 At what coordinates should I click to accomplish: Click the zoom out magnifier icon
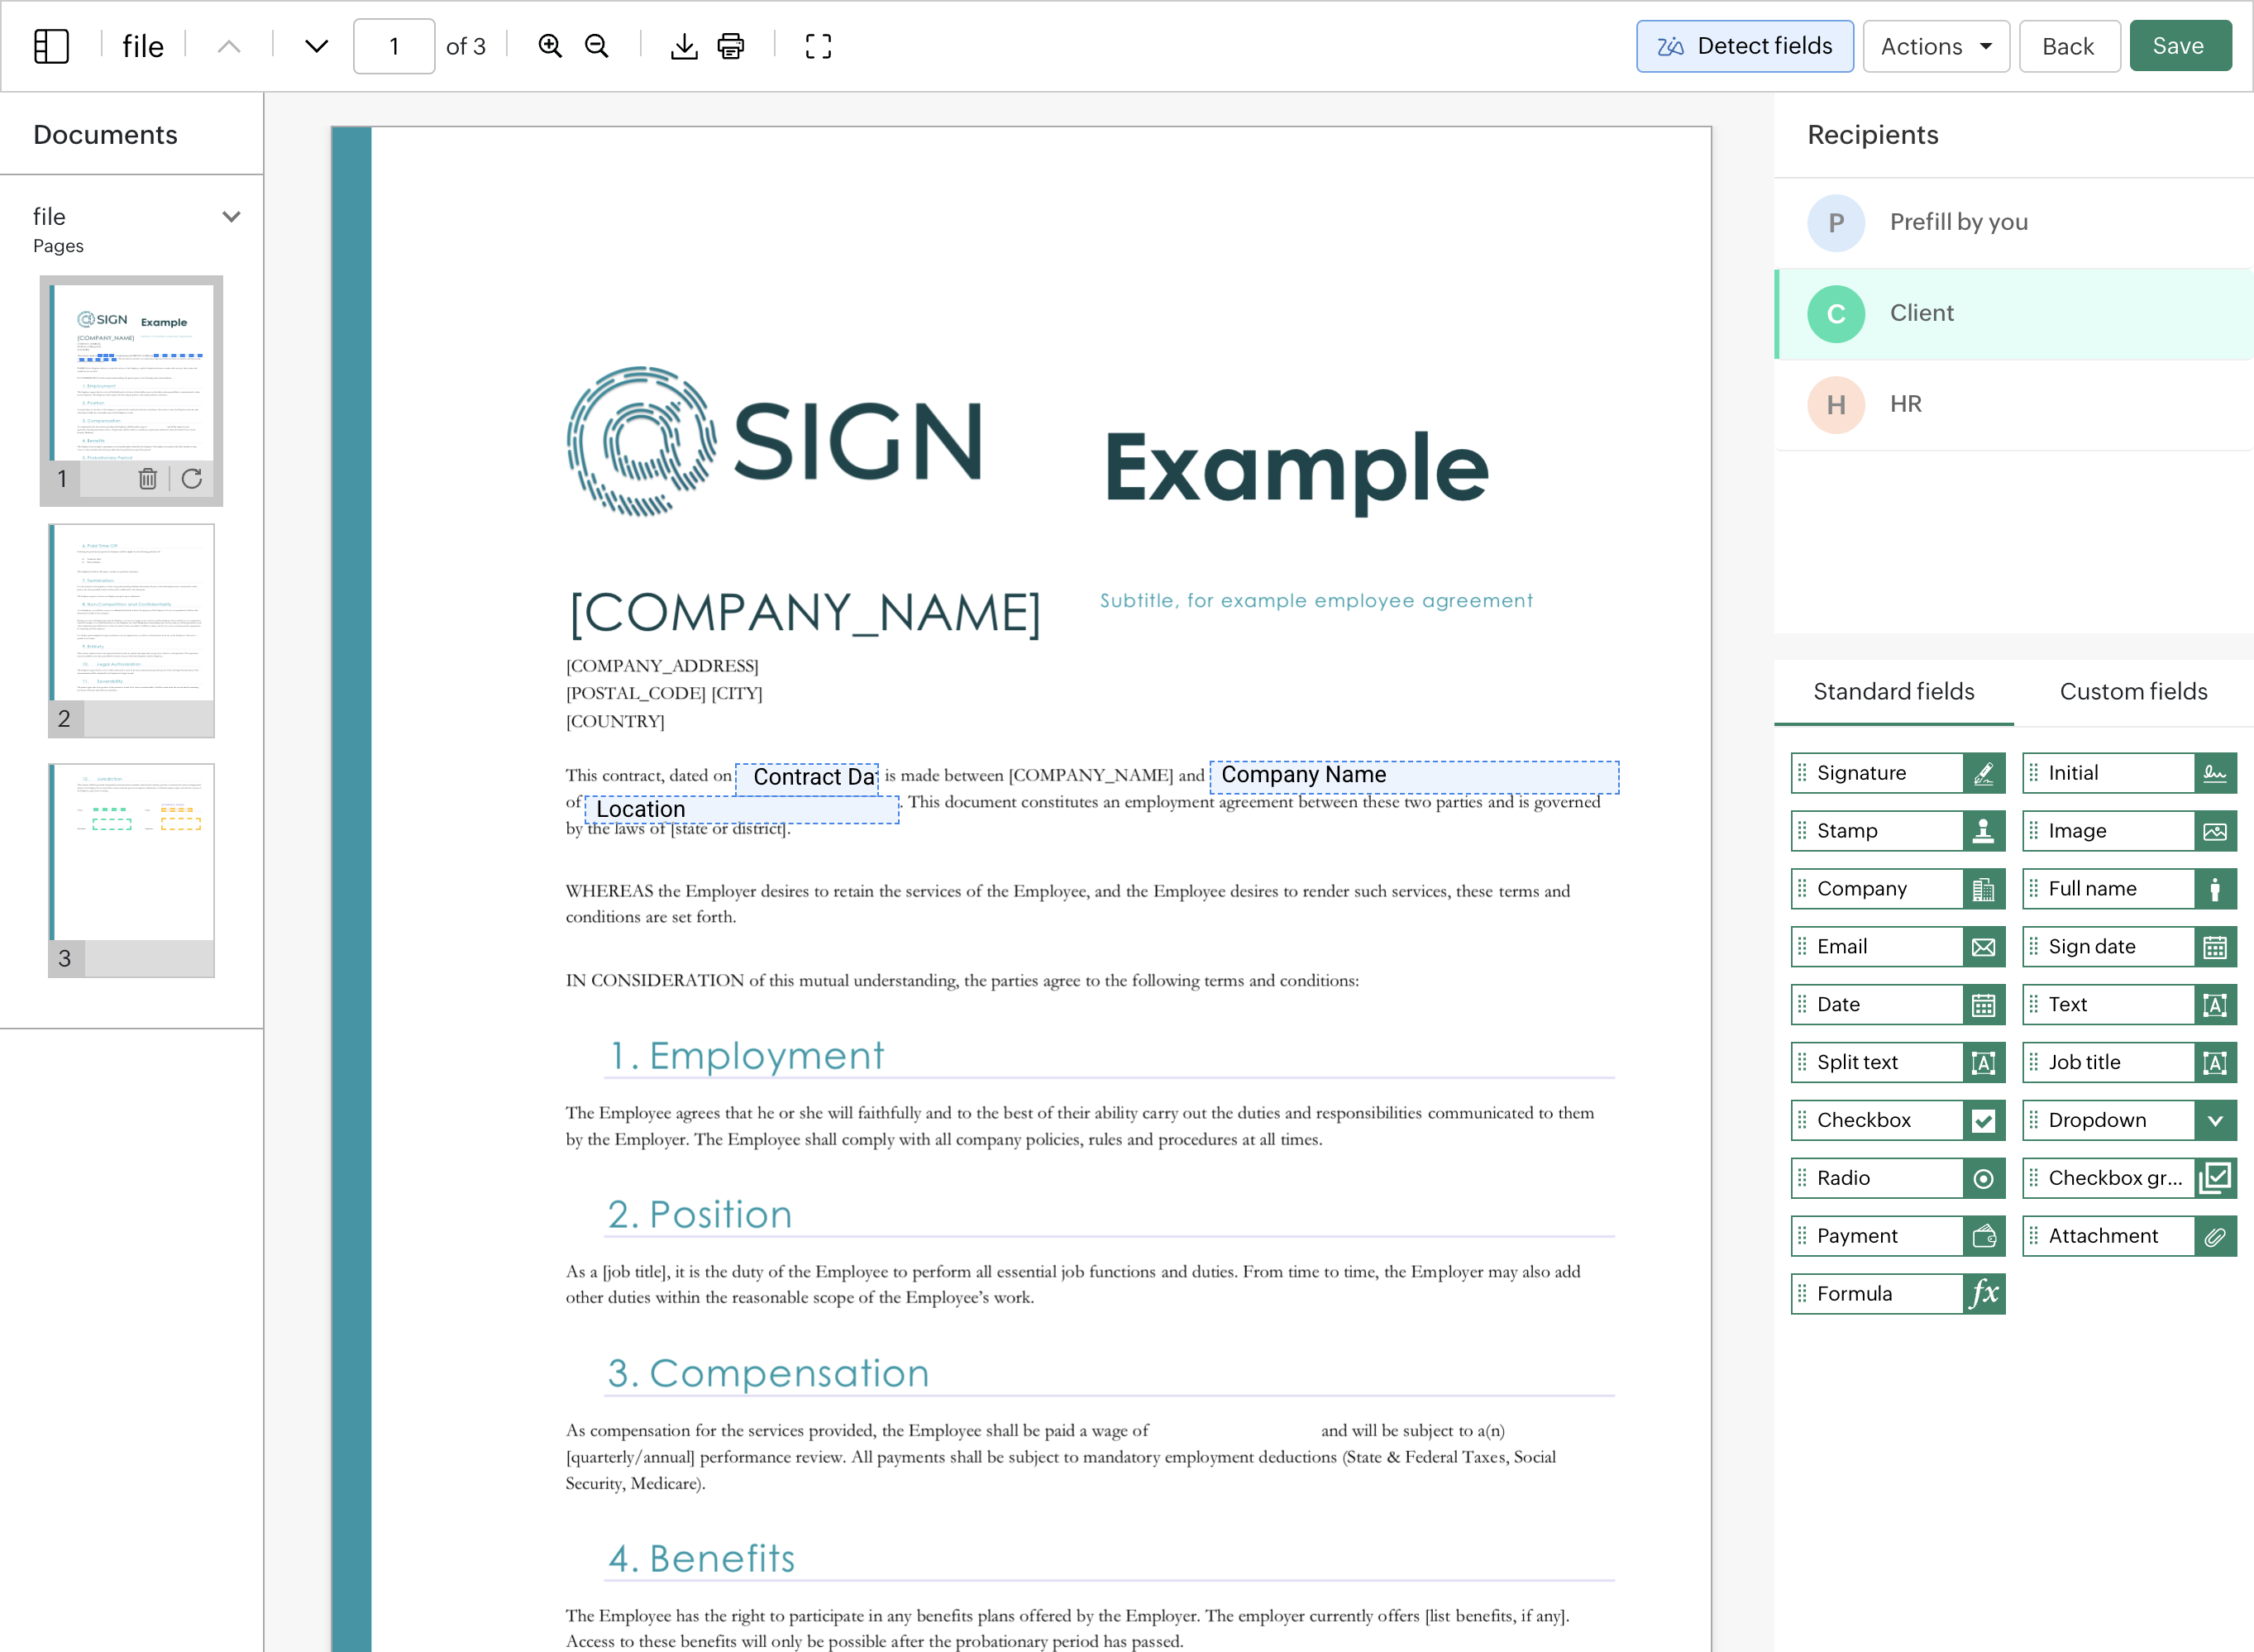tap(597, 46)
